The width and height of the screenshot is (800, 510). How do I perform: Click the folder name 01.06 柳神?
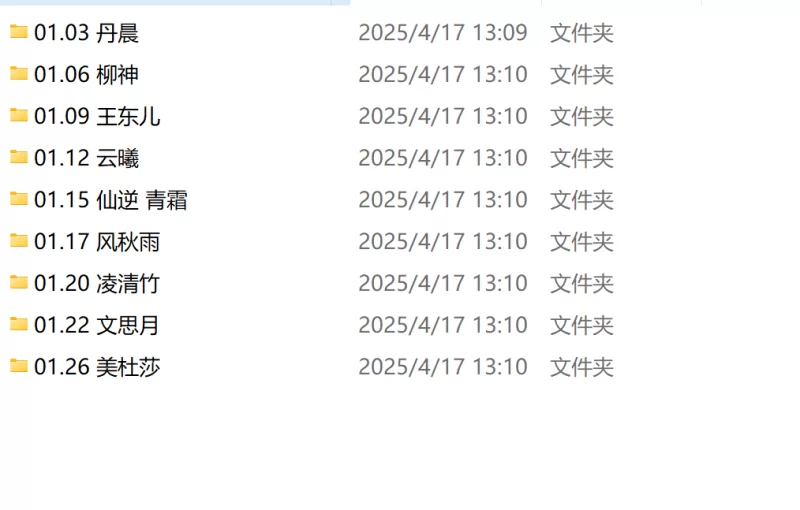tap(86, 75)
